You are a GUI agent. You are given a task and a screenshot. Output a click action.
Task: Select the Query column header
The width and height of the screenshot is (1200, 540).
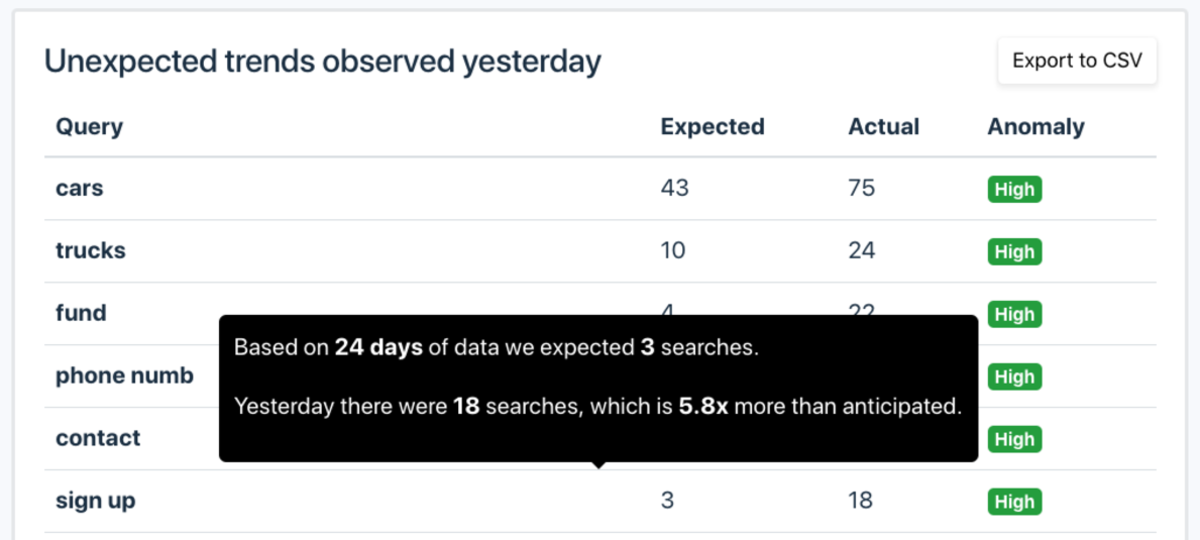pyautogui.click(x=89, y=127)
